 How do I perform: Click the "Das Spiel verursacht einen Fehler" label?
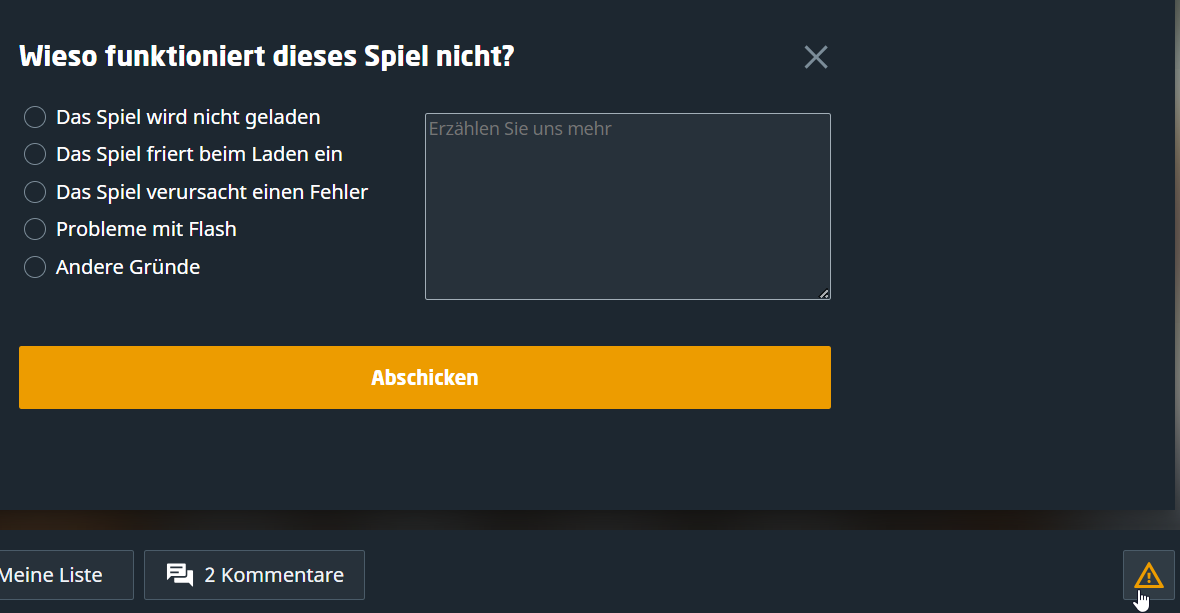(x=212, y=191)
